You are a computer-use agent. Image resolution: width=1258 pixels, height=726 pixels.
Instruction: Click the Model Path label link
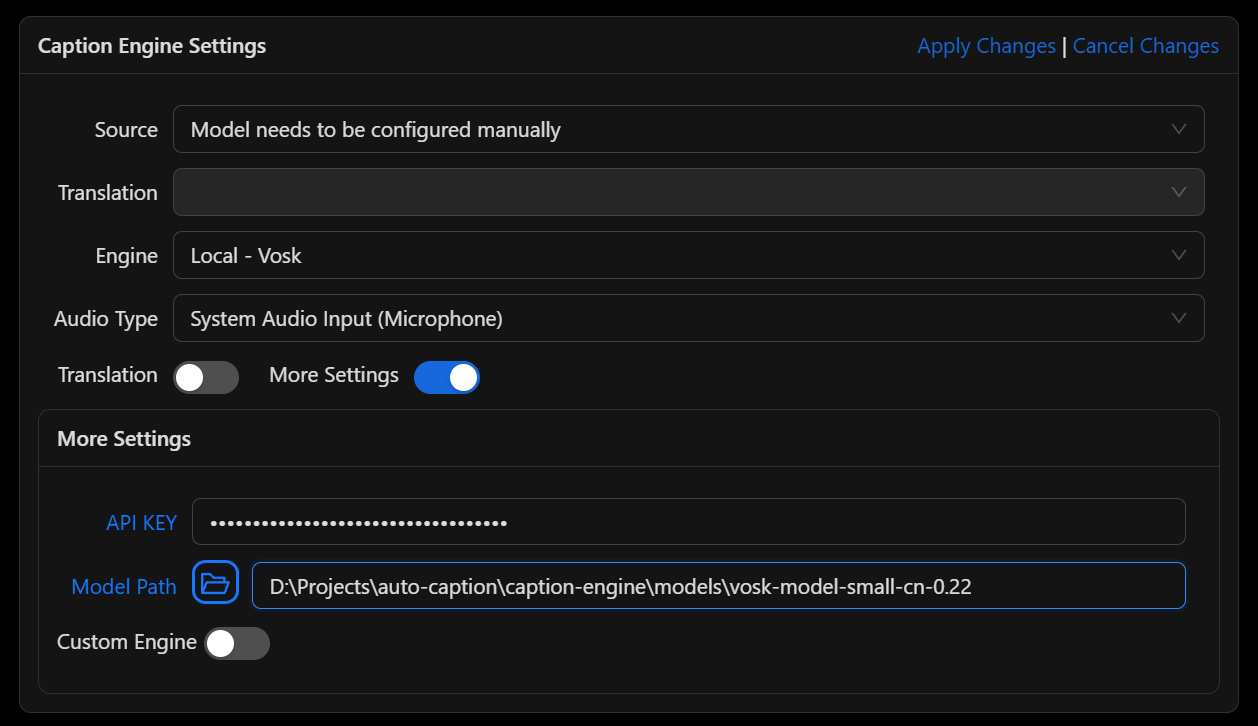point(124,586)
